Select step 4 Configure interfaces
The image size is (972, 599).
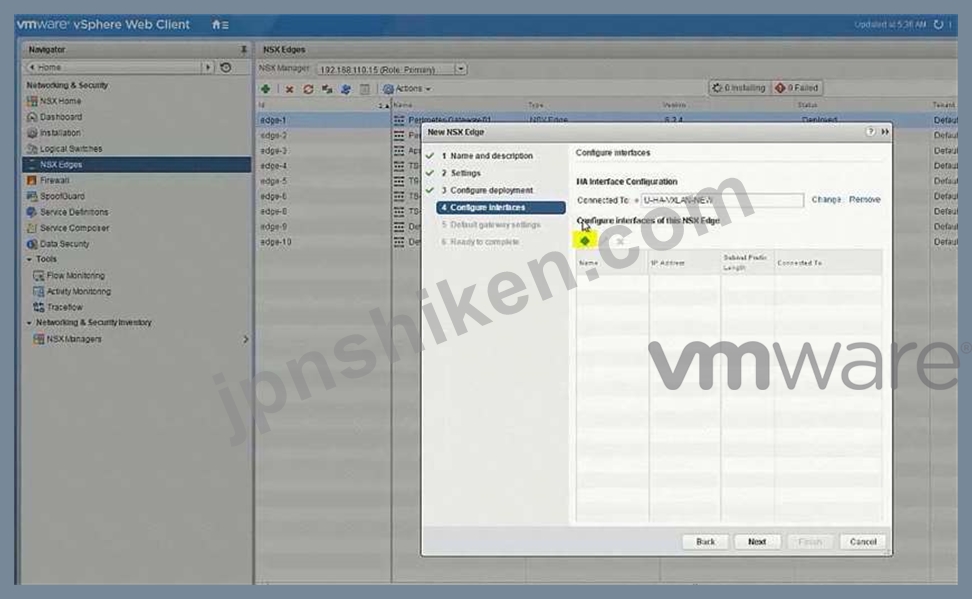coord(501,208)
